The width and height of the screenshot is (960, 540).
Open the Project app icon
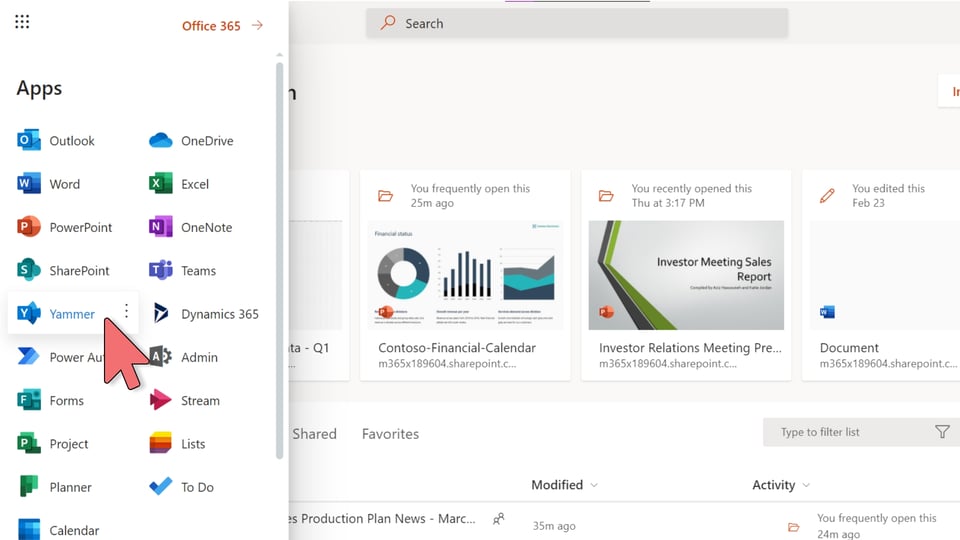[x=28, y=444]
